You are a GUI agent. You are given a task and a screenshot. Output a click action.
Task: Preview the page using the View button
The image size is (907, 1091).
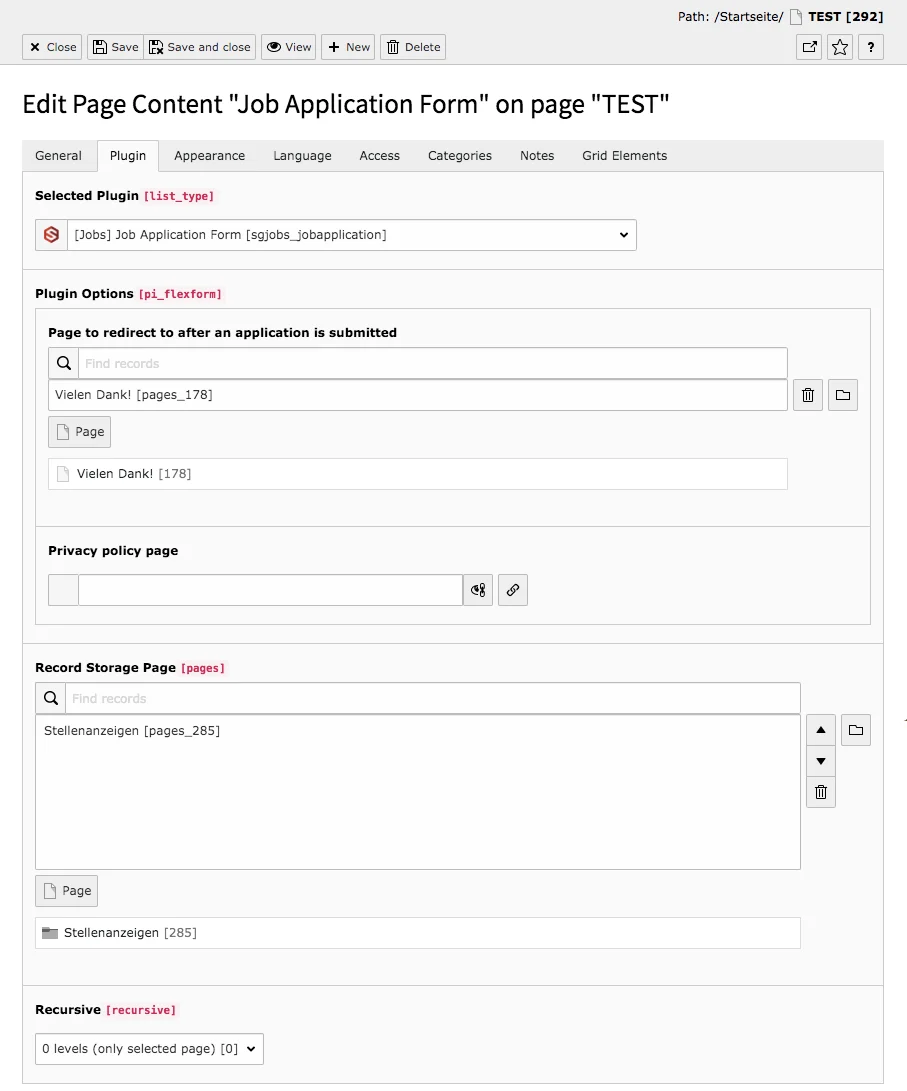coord(288,46)
